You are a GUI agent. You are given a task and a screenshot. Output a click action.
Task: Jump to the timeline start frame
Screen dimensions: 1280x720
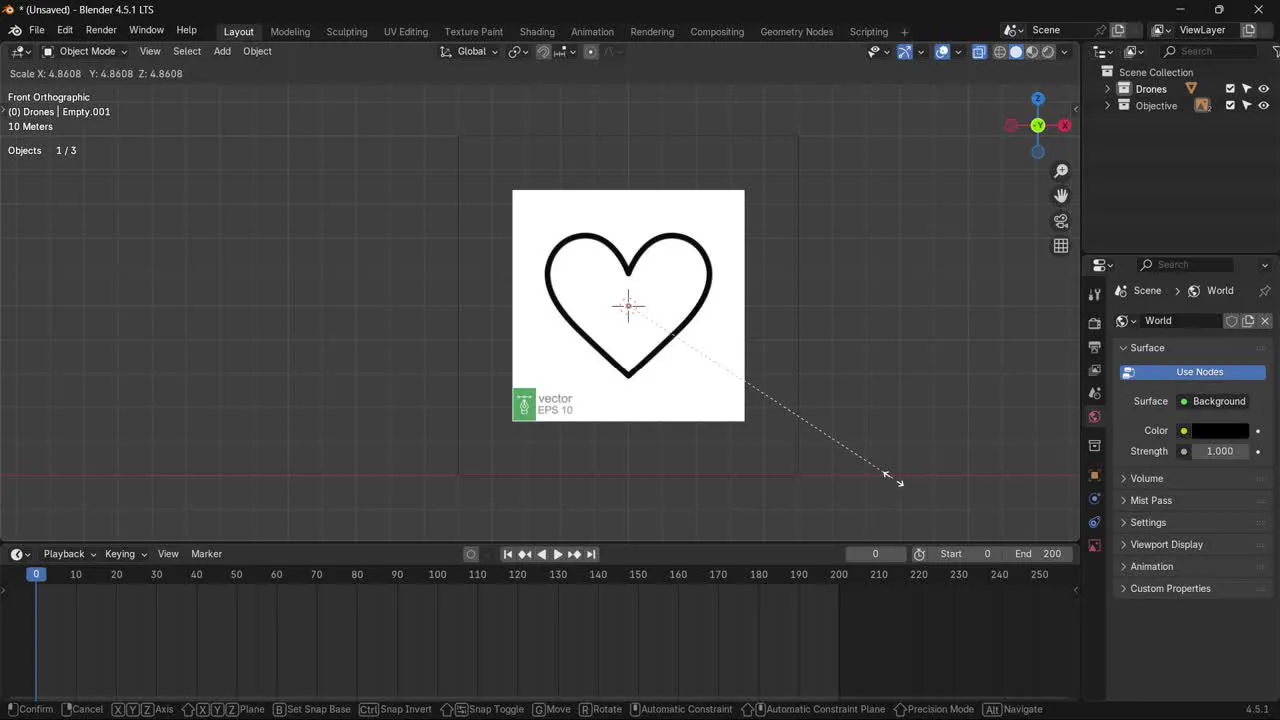tap(507, 554)
